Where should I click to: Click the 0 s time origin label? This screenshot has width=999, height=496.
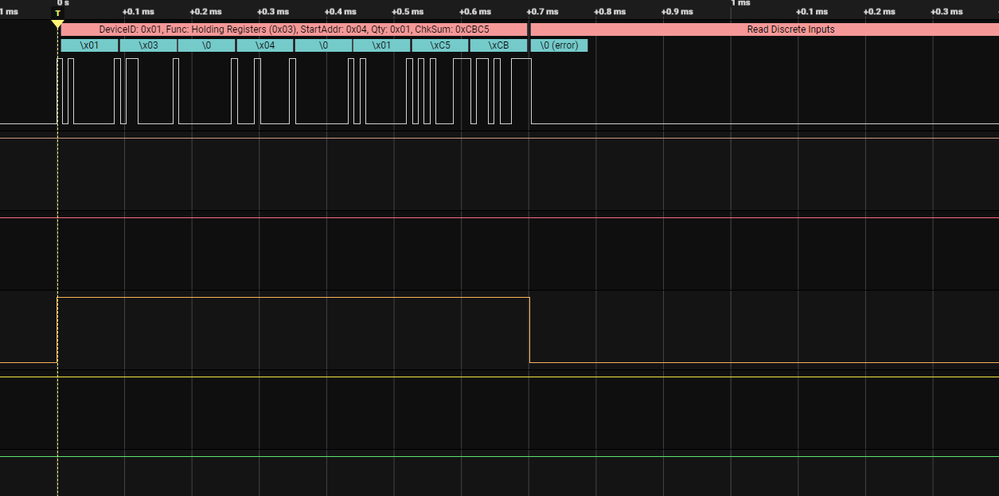pyautogui.click(x=62, y=3)
